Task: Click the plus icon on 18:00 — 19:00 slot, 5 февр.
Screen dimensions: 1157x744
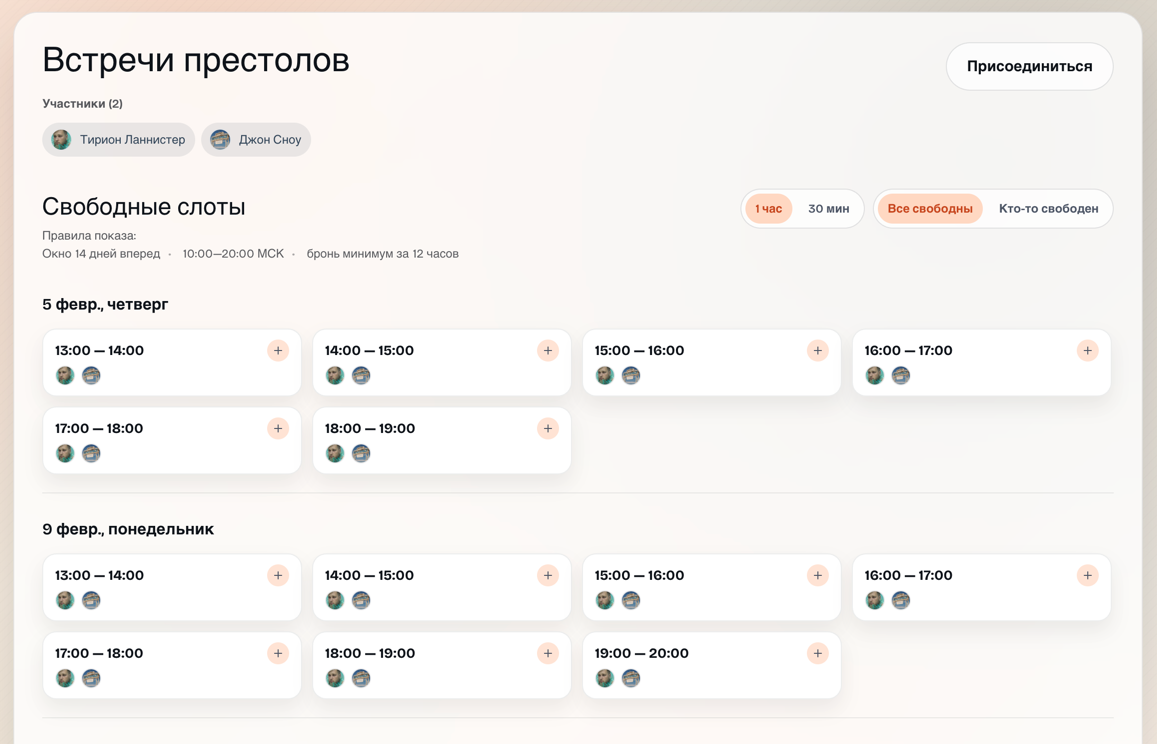Action: pos(548,428)
